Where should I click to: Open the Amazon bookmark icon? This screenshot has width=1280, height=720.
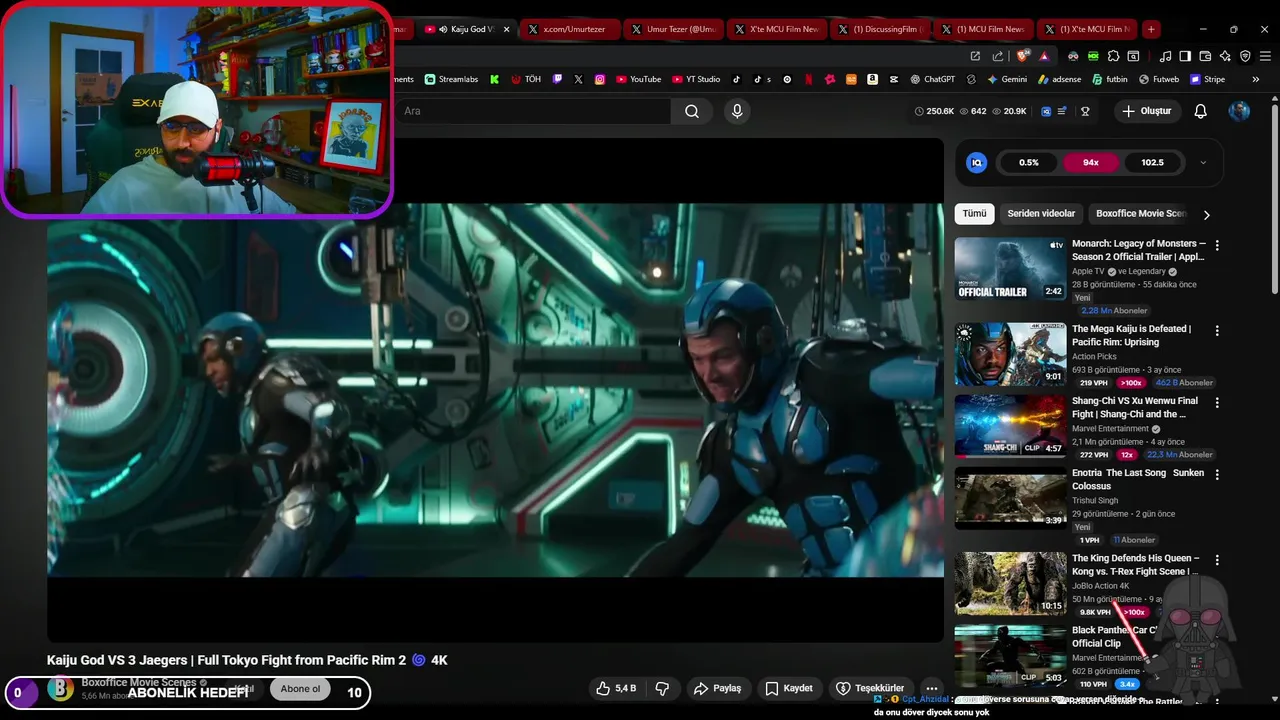tap(873, 79)
